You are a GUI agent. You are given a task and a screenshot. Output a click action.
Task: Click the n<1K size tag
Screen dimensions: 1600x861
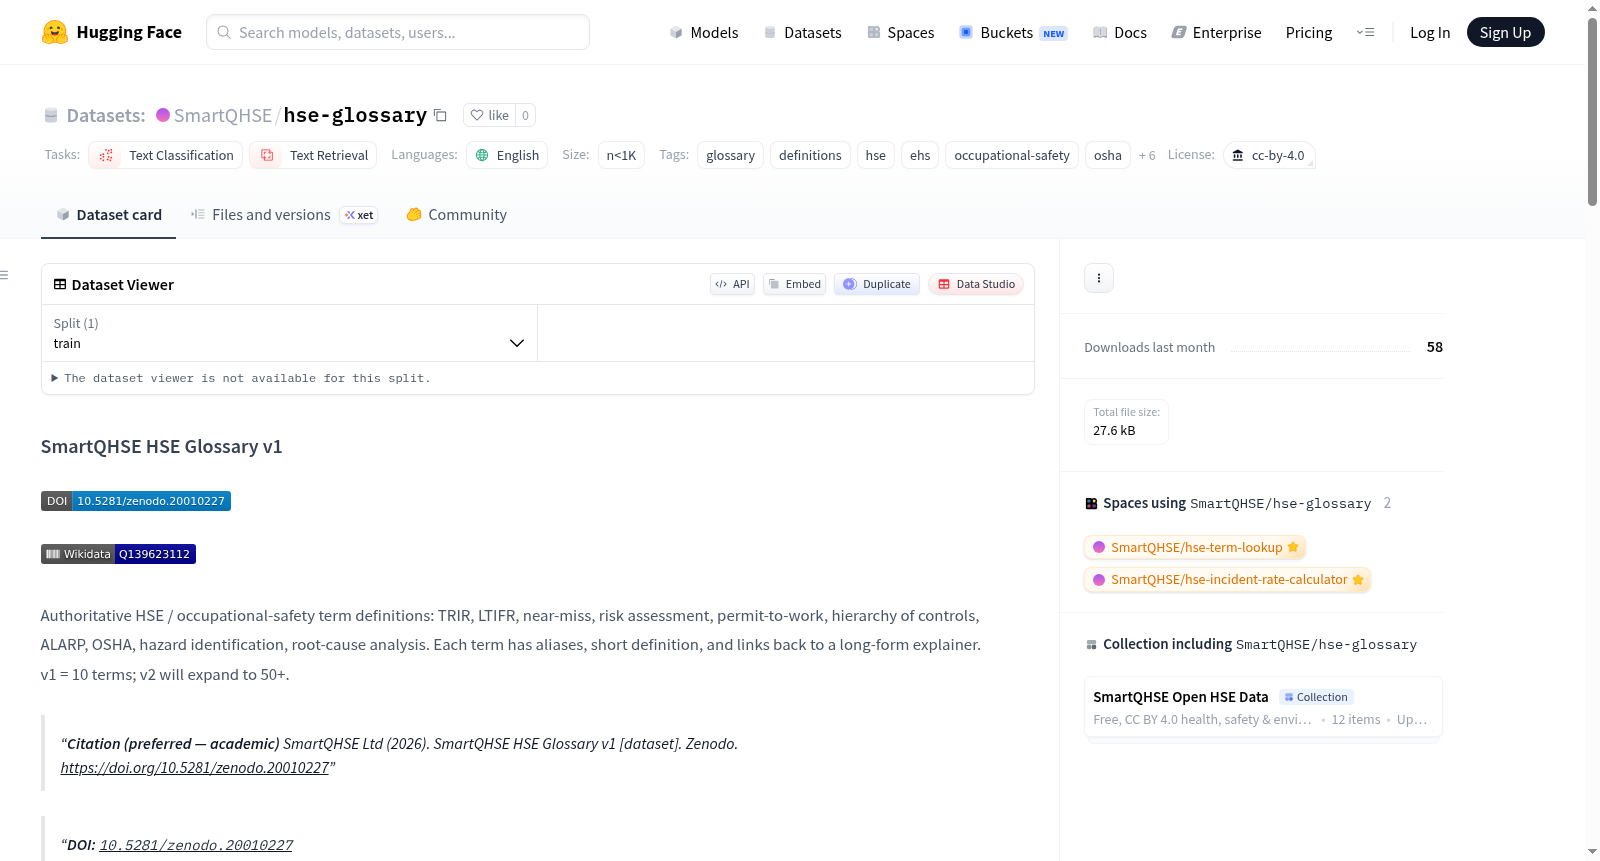pyautogui.click(x=621, y=155)
